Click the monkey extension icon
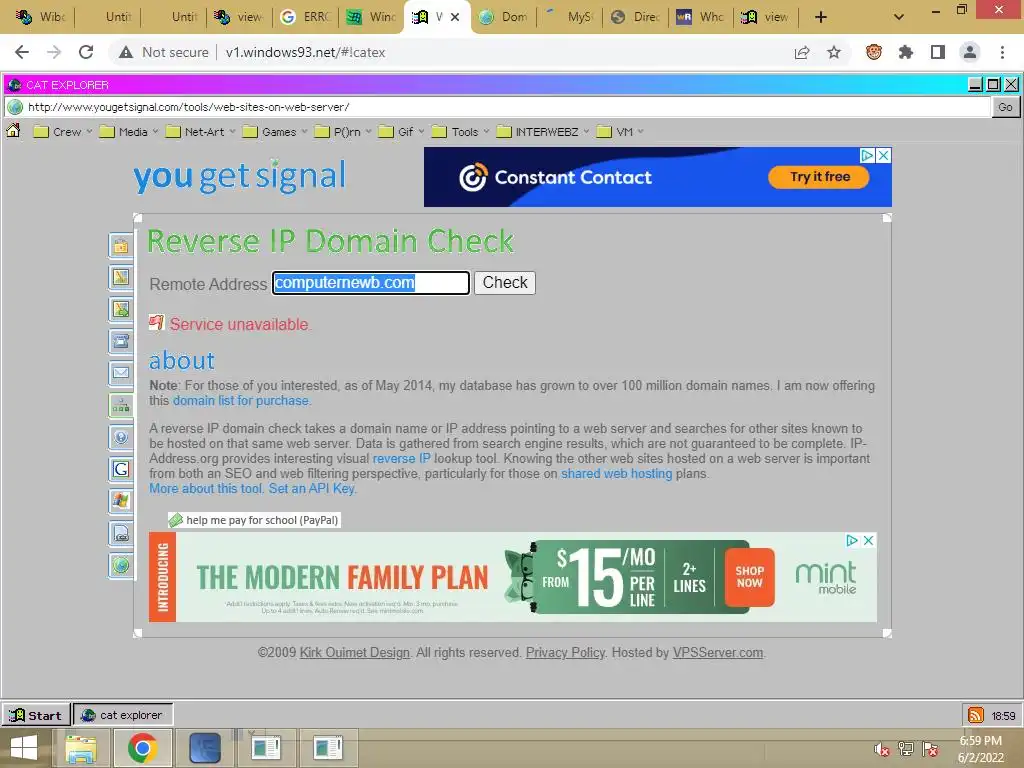This screenshot has width=1024, height=768. [874, 52]
